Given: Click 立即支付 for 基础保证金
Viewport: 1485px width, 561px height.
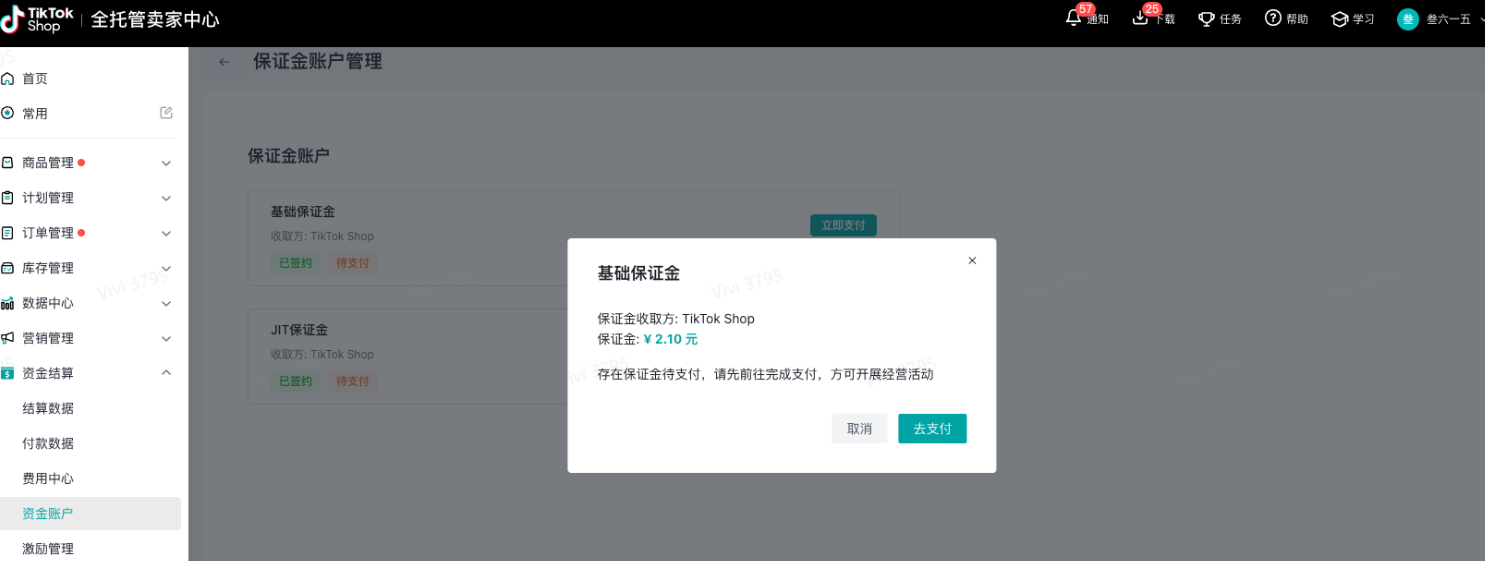Looking at the screenshot, I should (x=843, y=225).
